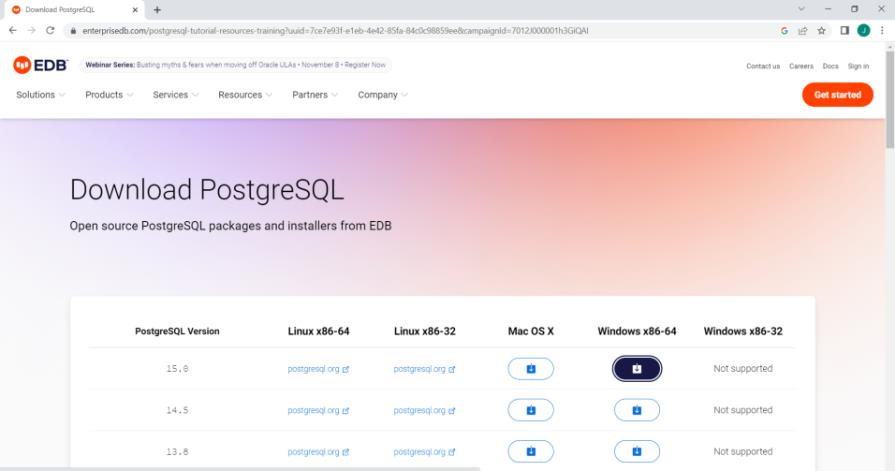Viewport: 895px width, 471px height.
Task: Open postgresql.org link for 15.0 Linux x86-64
Action: point(318,369)
